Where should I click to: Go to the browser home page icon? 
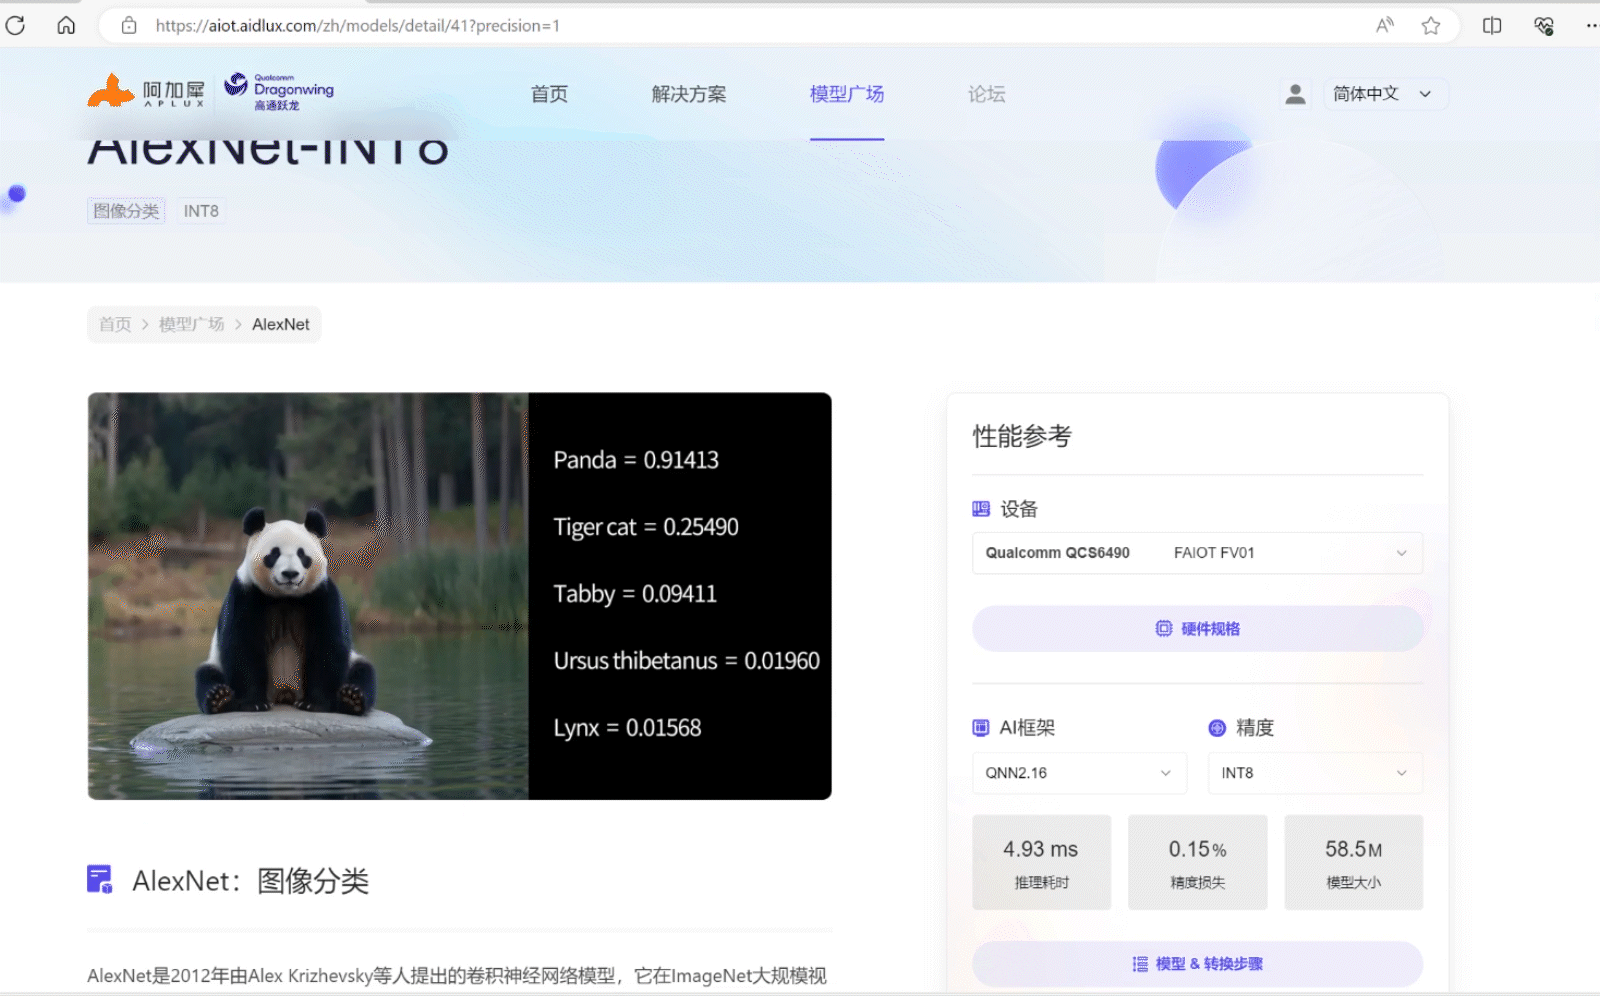66,25
